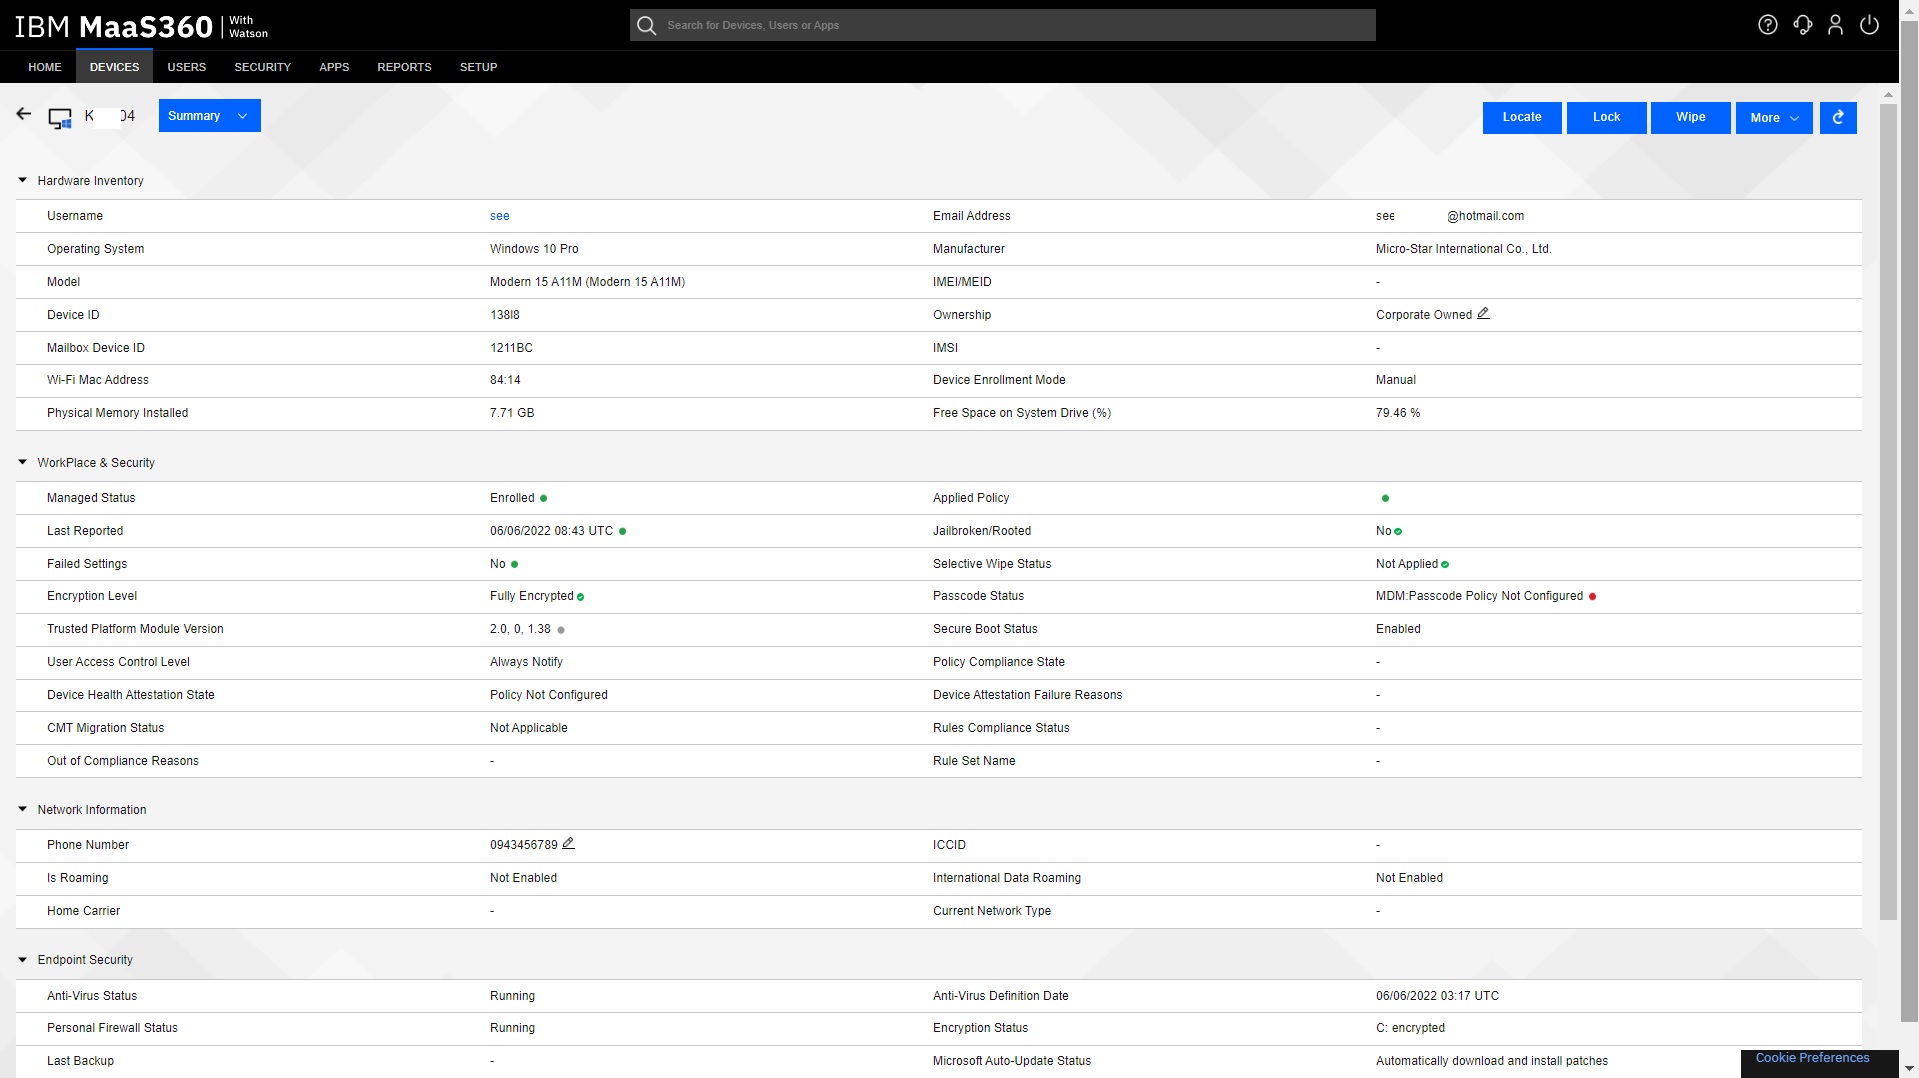Click the scrollbar down arrow

click(x=1909, y=1068)
